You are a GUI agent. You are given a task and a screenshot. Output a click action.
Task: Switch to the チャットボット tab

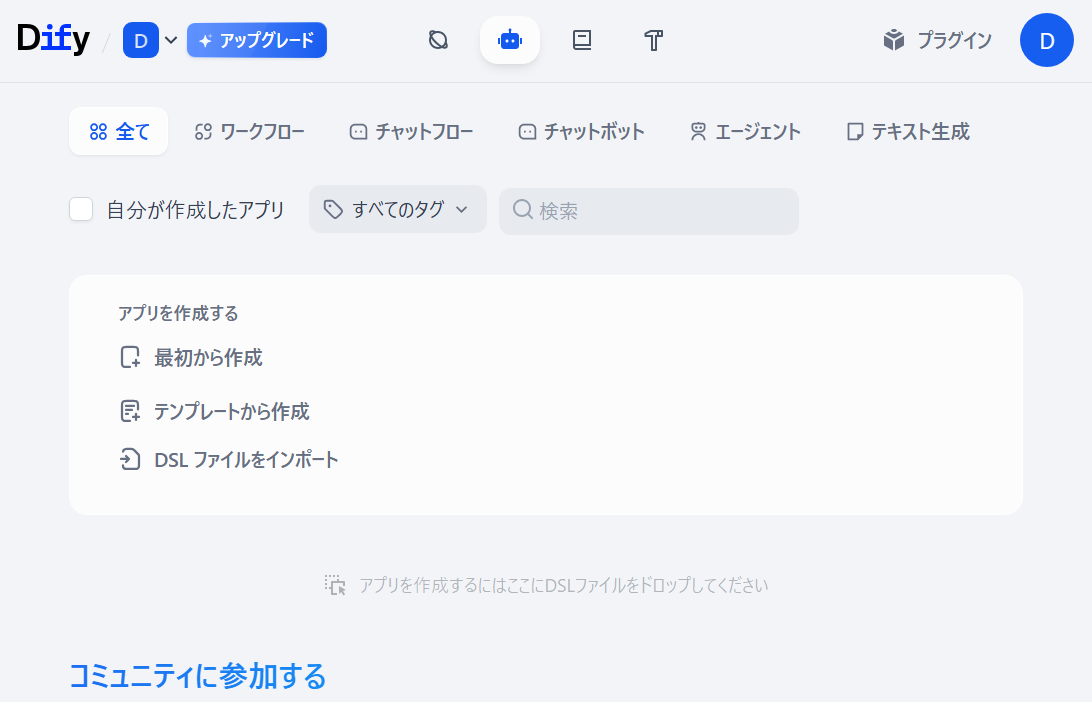pyautogui.click(x=582, y=131)
